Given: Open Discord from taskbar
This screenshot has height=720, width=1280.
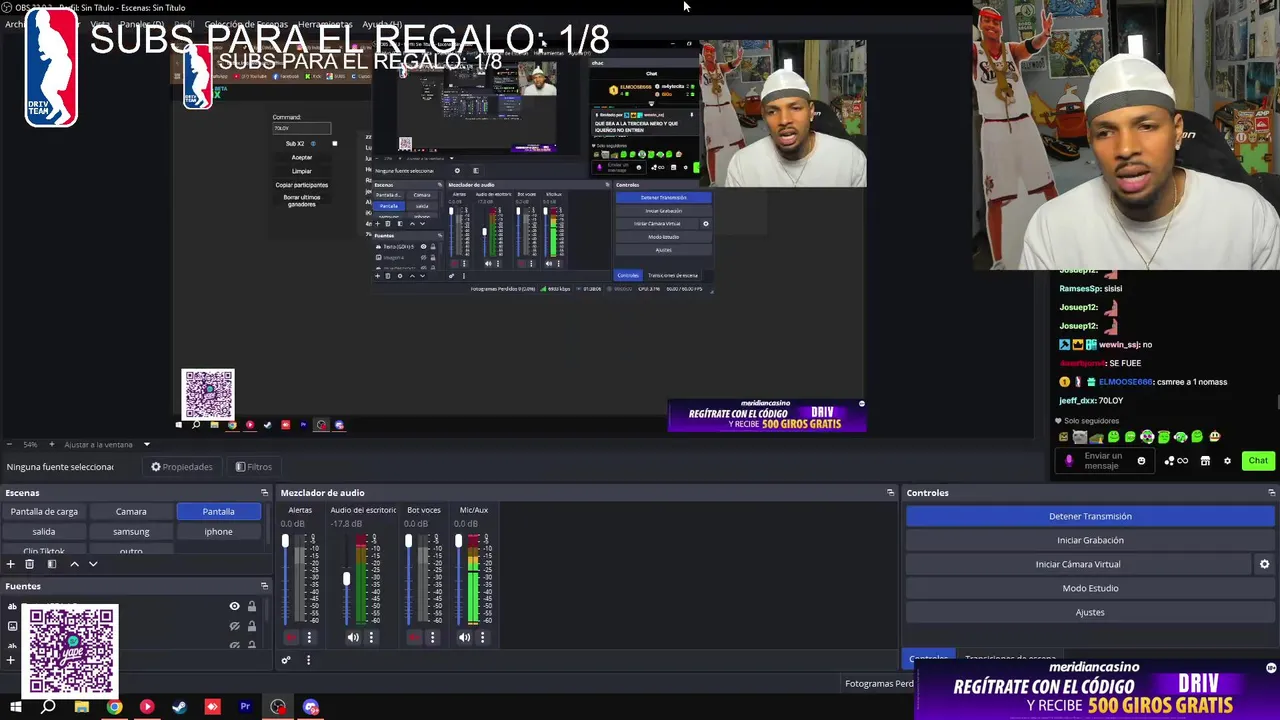Looking at the screenshot, I should [311, 707].
